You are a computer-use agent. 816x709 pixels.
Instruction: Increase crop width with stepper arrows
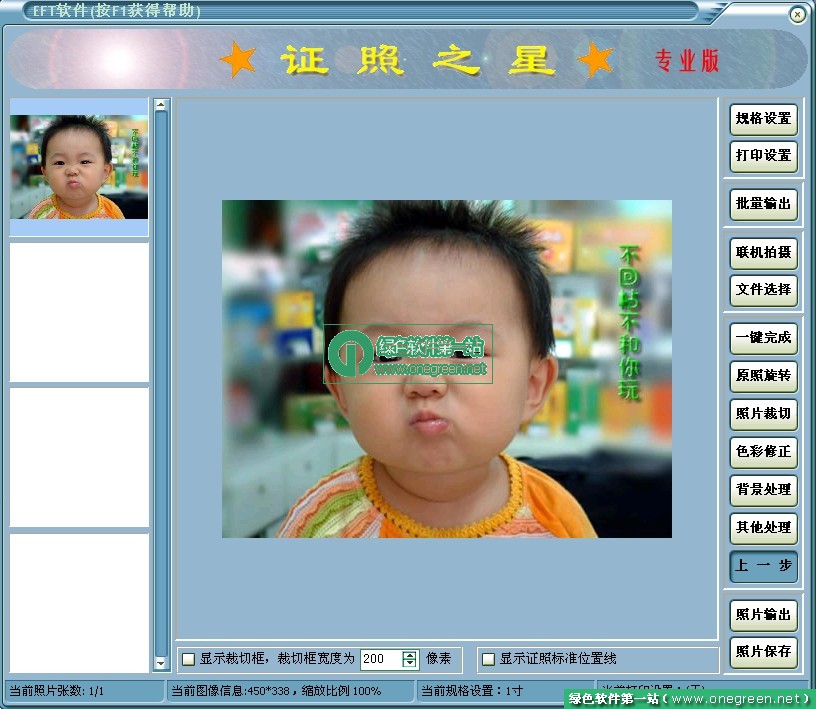(409, 655)
